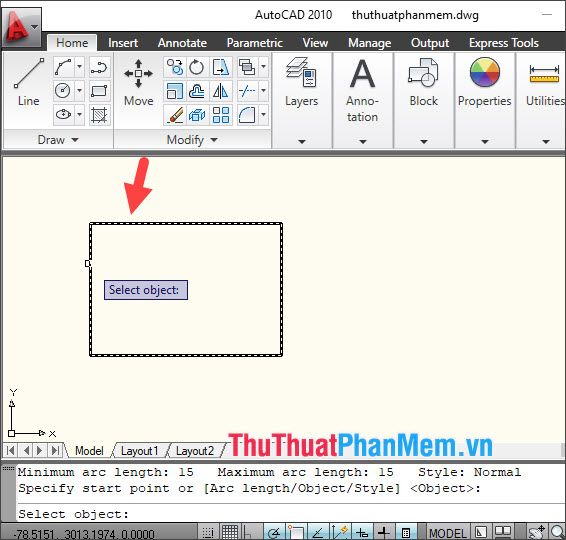Switch to the Annotate ribbon tab
Image resolution: width=566 pixels, height=540 pixels.
182,43
